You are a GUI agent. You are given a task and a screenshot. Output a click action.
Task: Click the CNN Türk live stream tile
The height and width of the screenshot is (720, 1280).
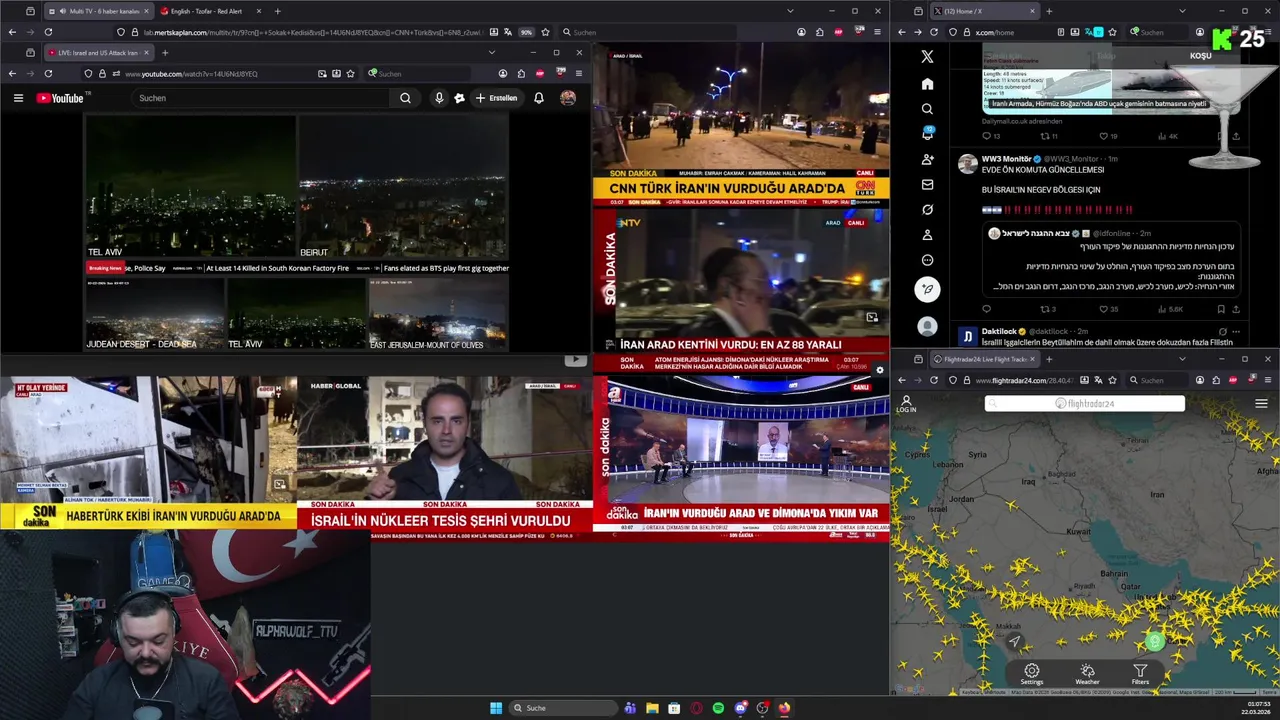[x=741, y=124]
